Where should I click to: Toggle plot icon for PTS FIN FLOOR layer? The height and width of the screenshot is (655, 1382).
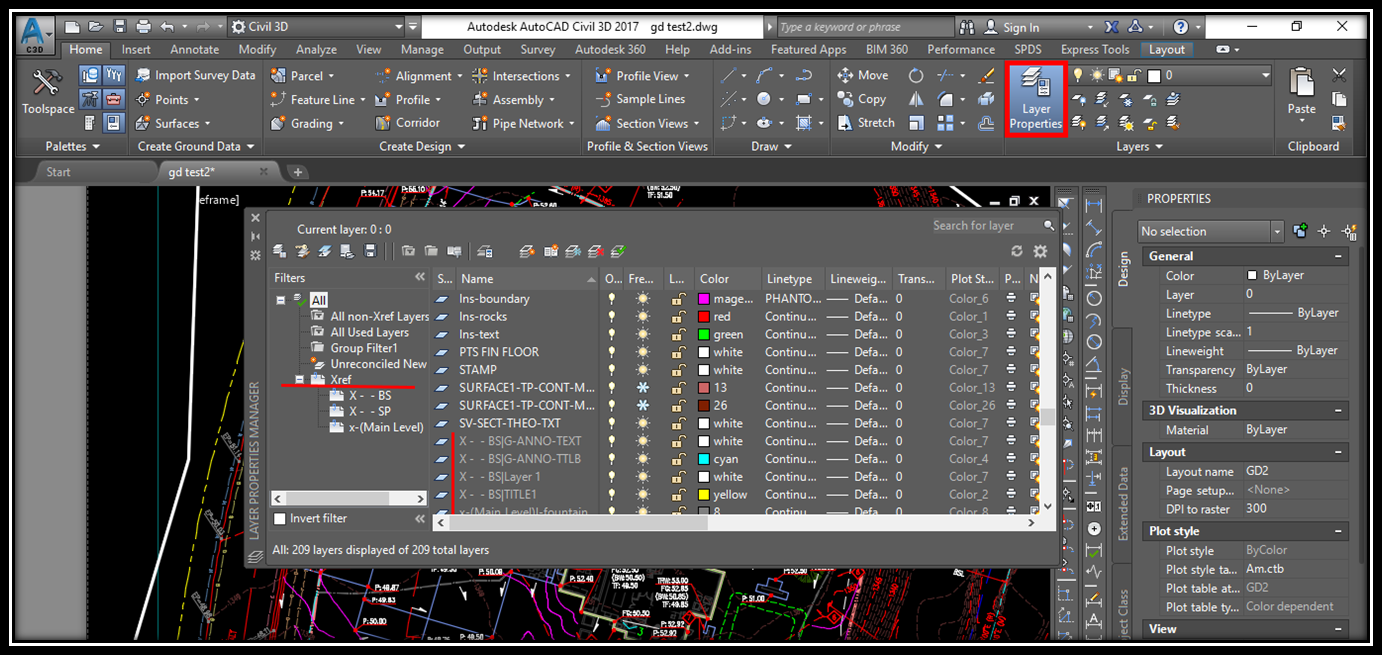(x=1012, y=352)
